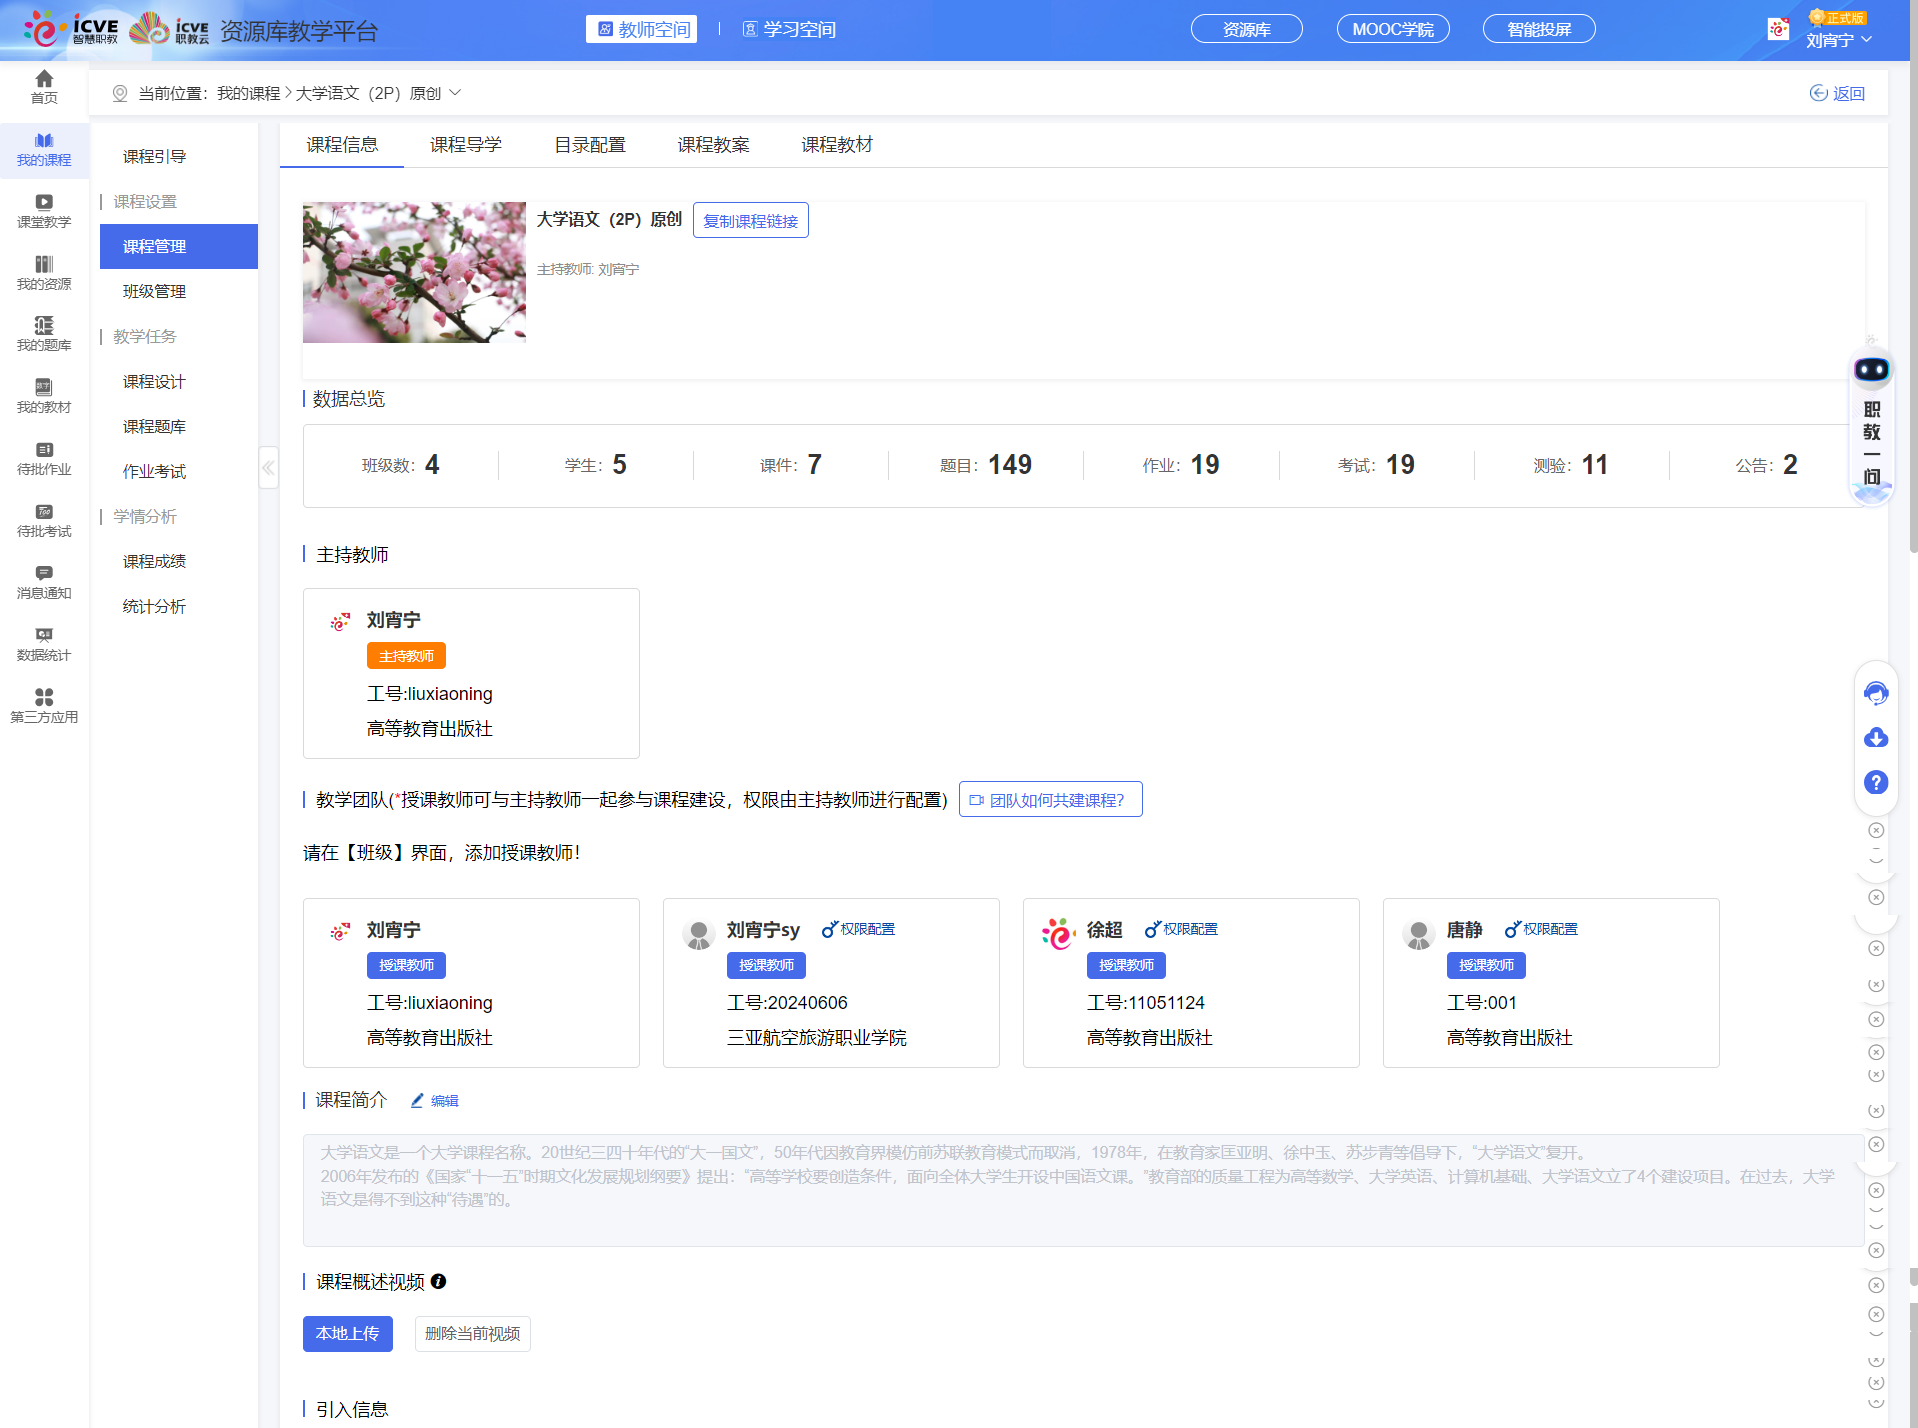Expand the breadcrumb arrow after 原创
This screenshot has height=1428, width=1918.
455,92
